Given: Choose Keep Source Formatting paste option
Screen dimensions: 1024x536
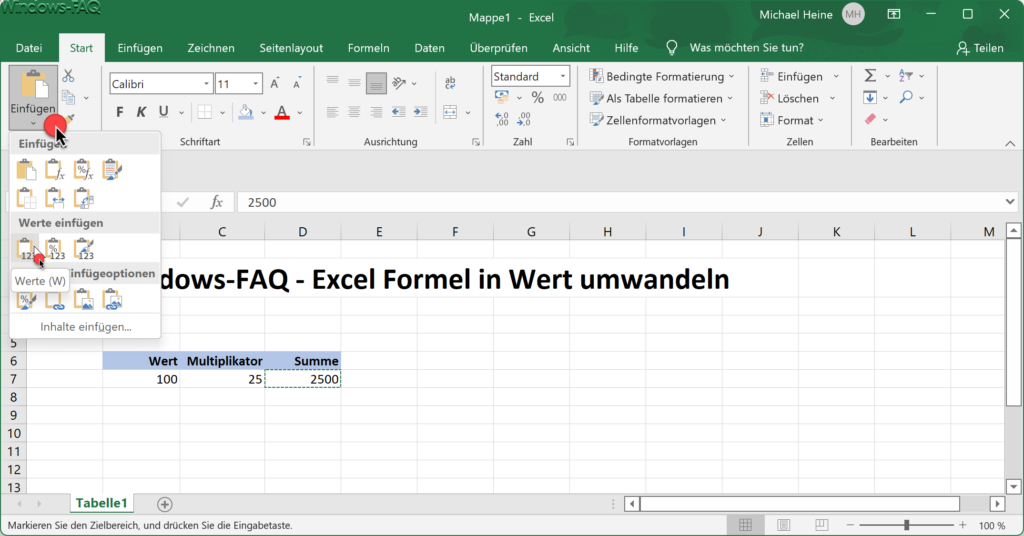Looking at the screenshot, I should coord(112,170).
